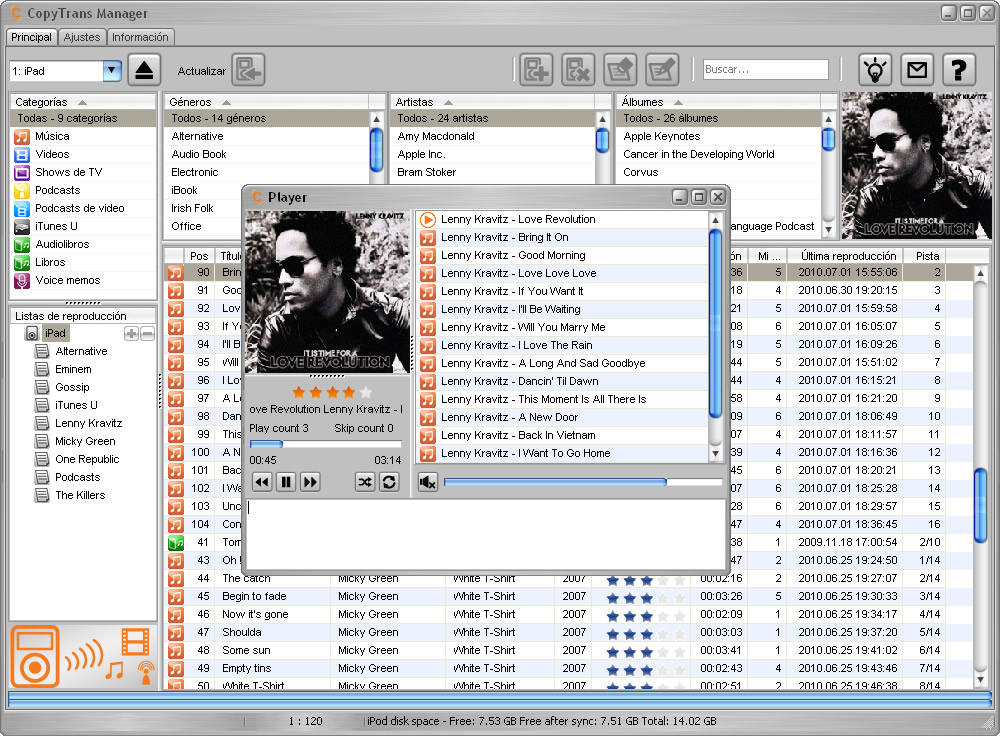Sort by the Pos column header

pyautogui.click(x=199, y=256)
